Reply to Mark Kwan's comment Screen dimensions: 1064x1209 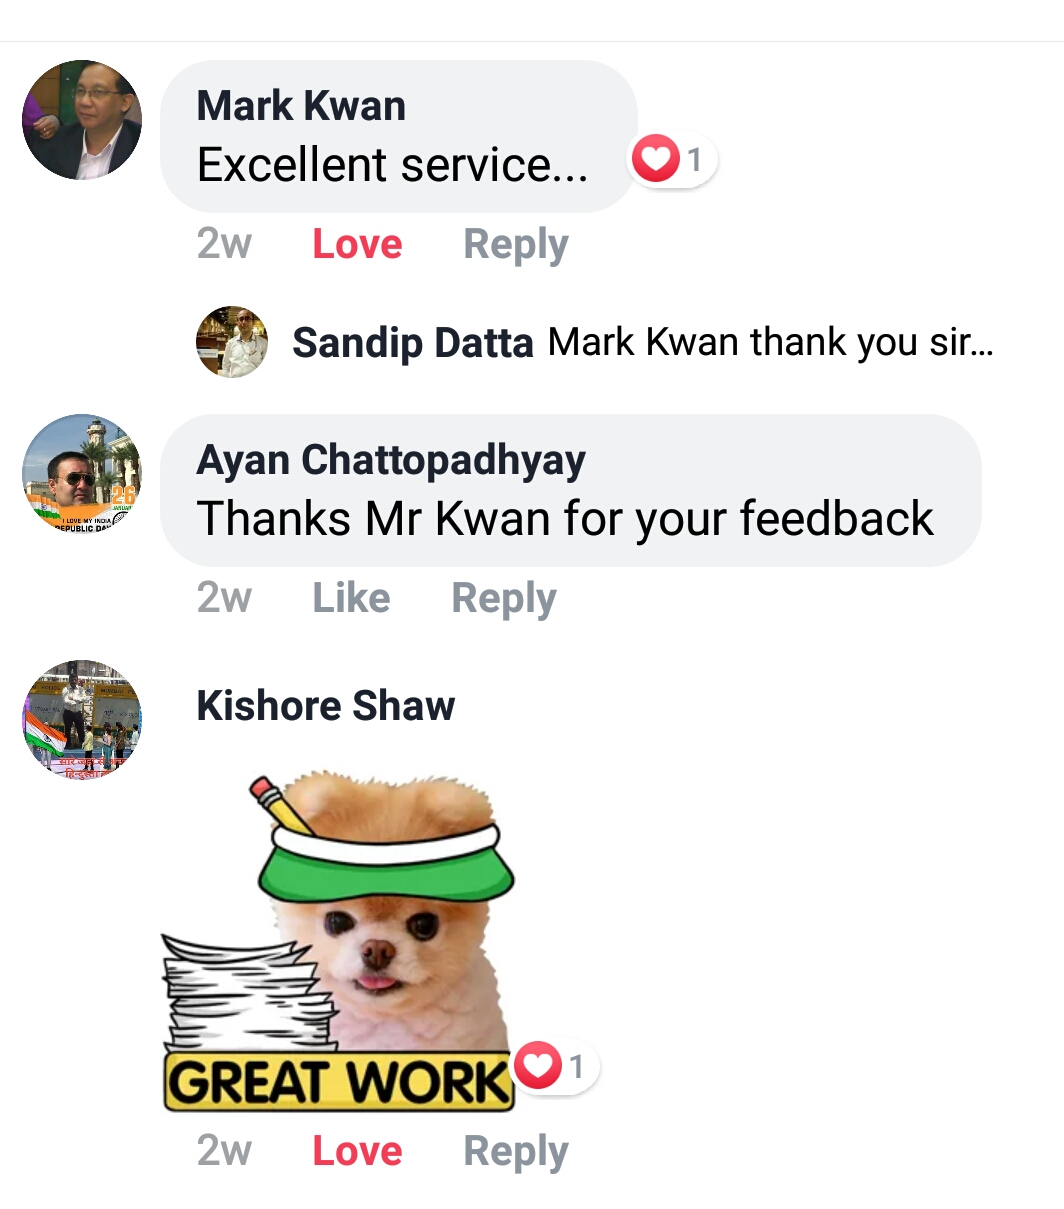516,245
